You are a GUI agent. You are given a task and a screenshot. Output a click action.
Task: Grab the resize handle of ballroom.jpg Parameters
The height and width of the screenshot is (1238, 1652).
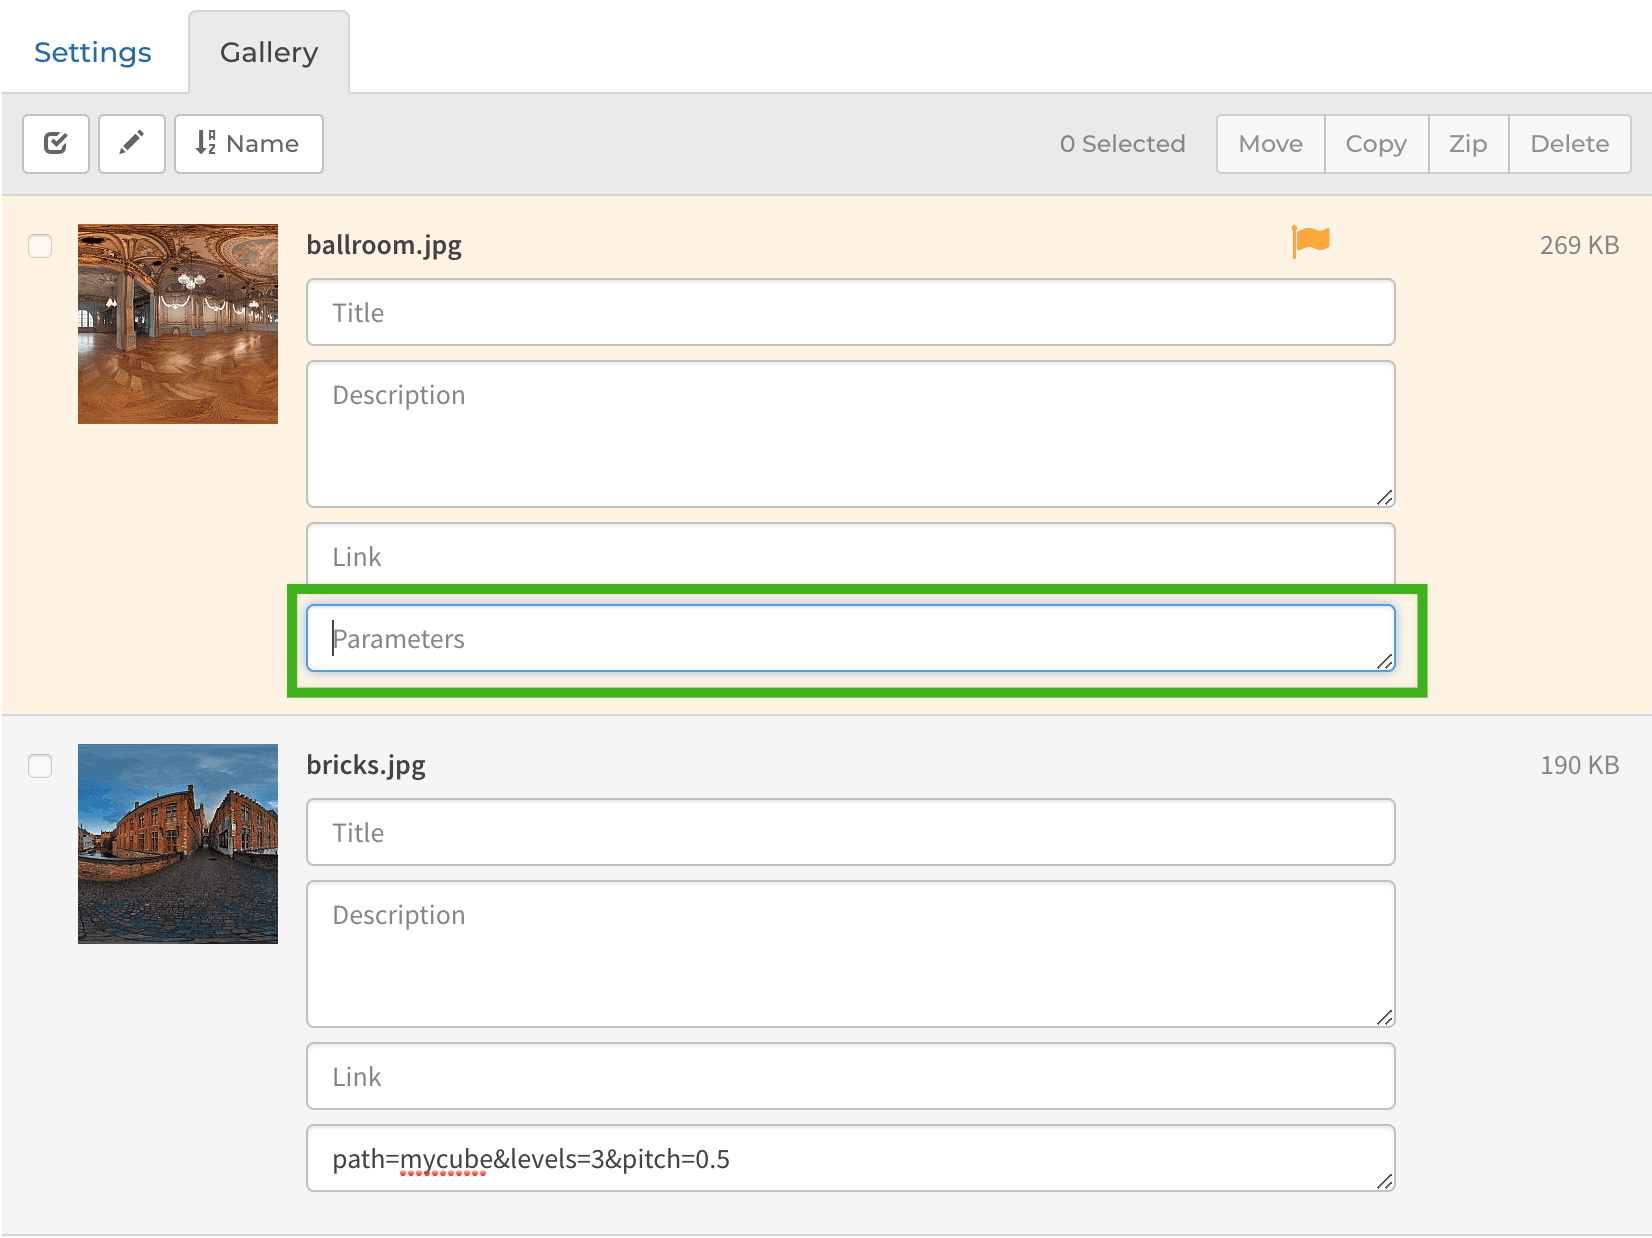(1385, 661)
